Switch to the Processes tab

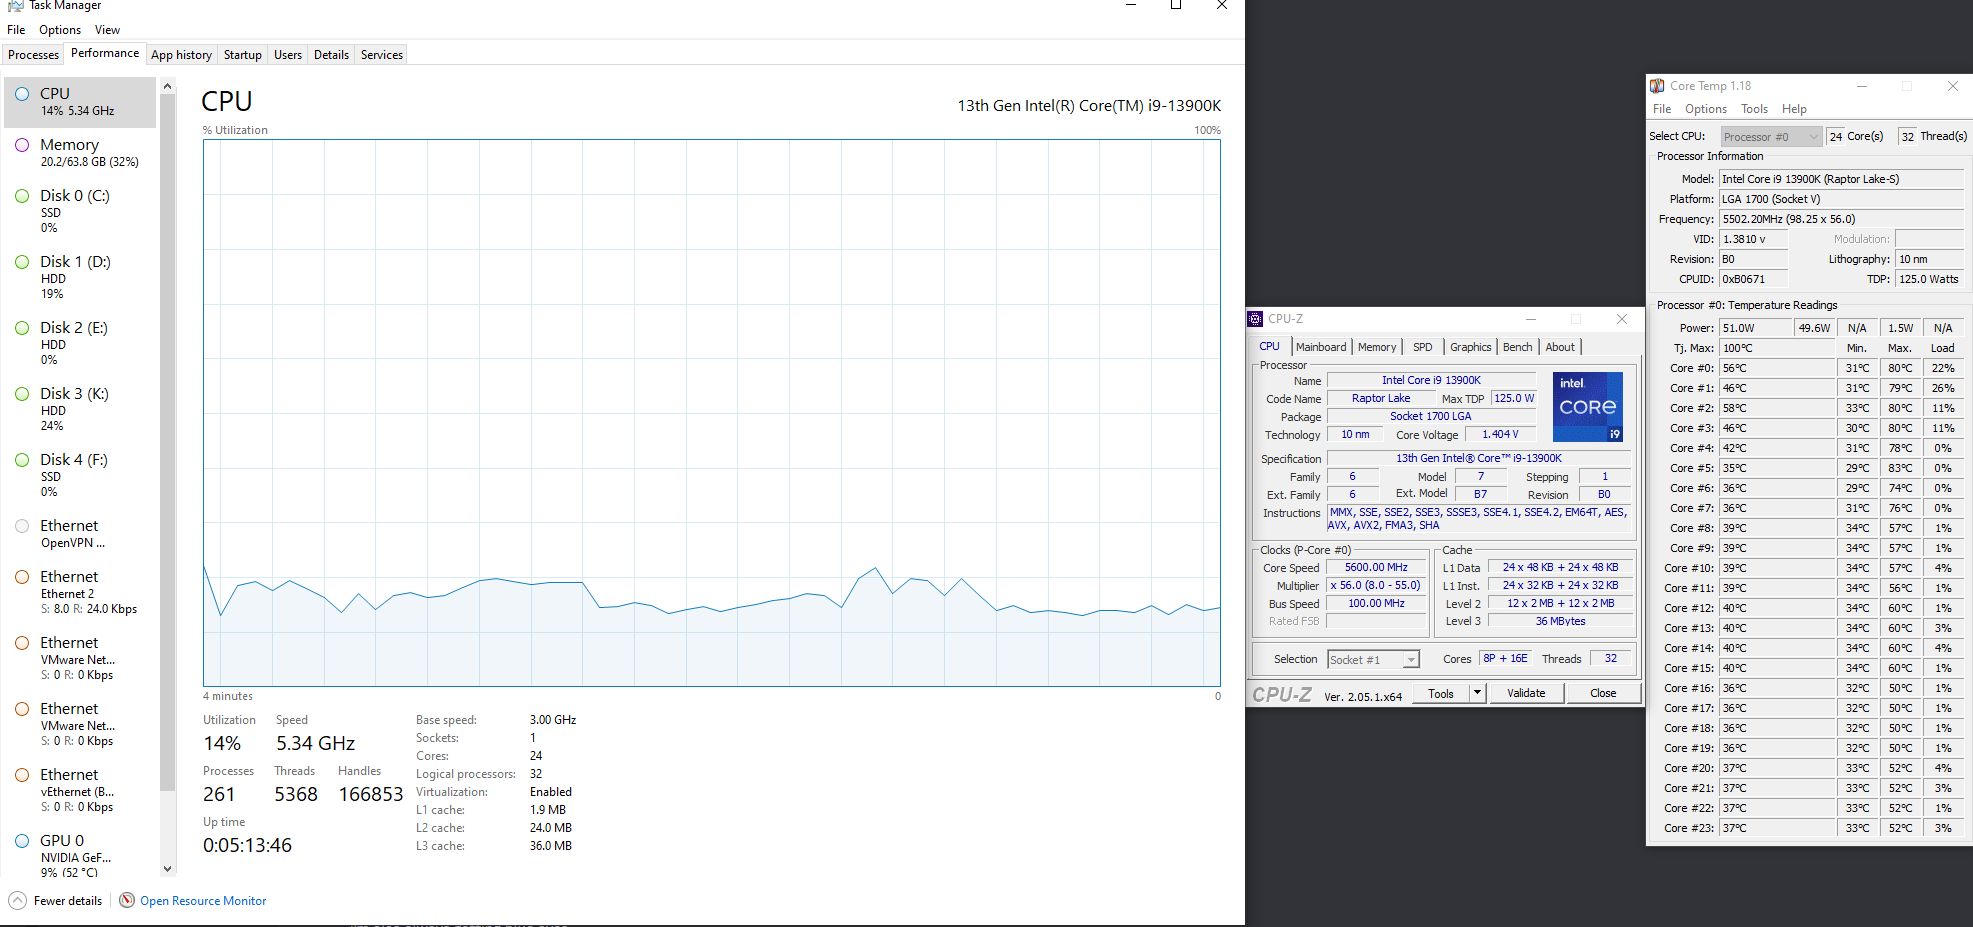coord(34,55)
